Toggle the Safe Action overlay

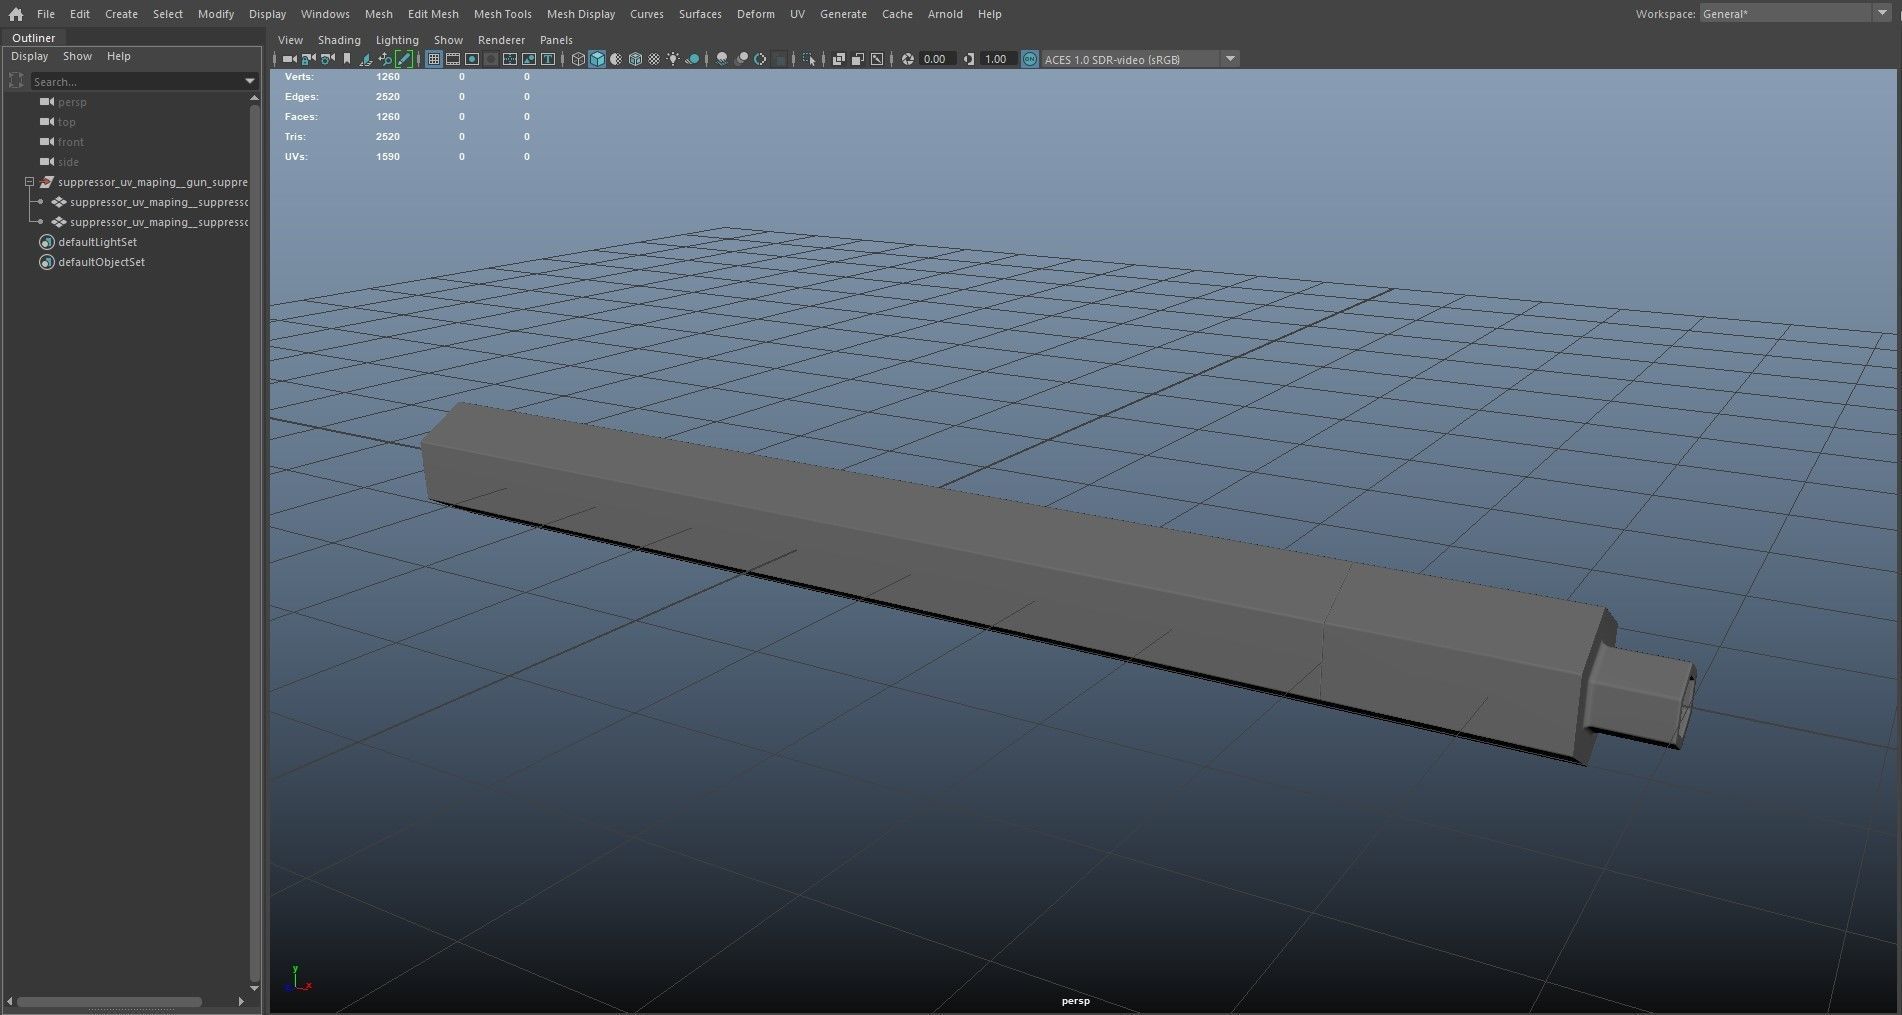tap(529, 59)
